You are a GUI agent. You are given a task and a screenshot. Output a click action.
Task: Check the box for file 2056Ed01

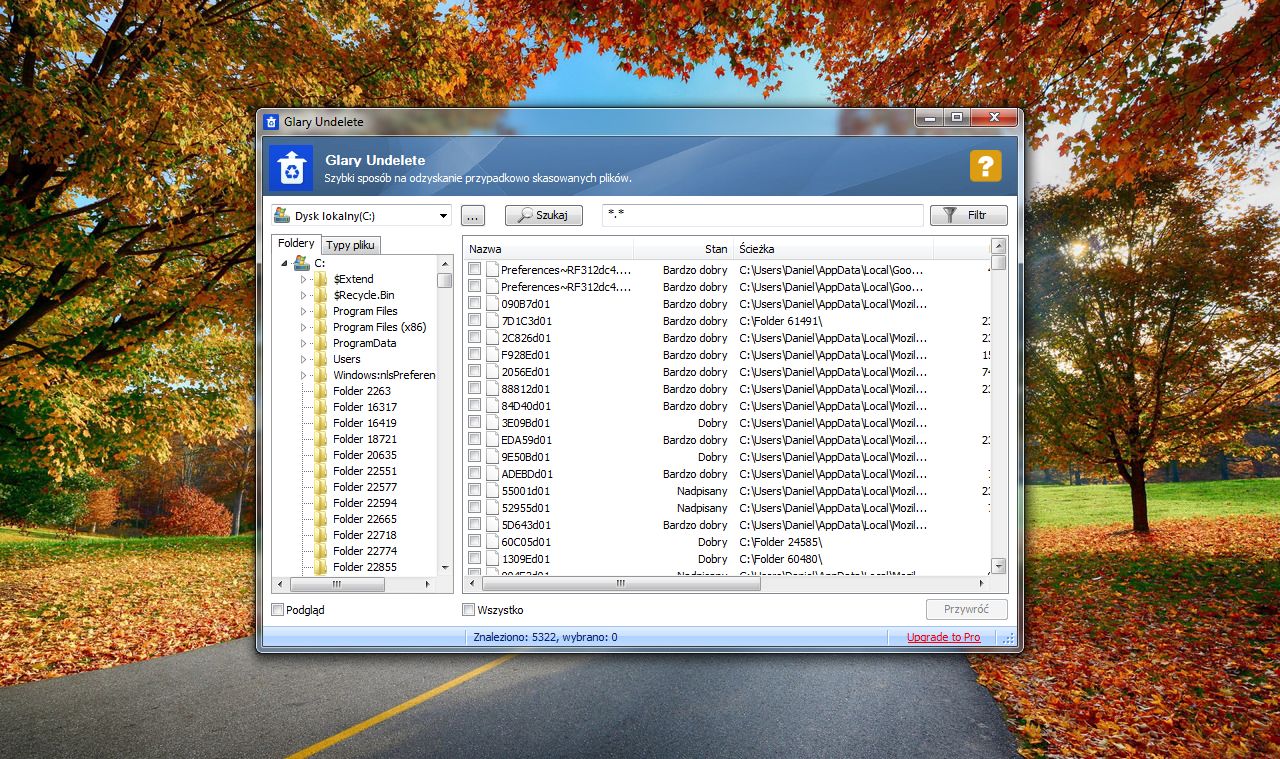[x=475, y=371]
